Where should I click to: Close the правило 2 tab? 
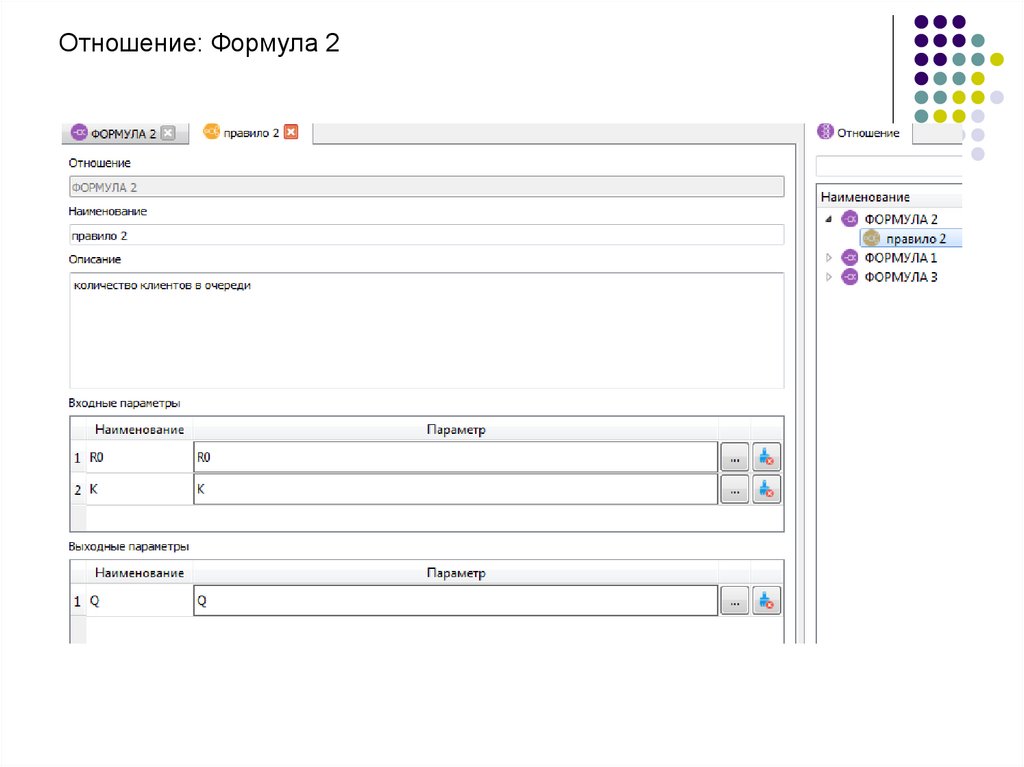291,132
